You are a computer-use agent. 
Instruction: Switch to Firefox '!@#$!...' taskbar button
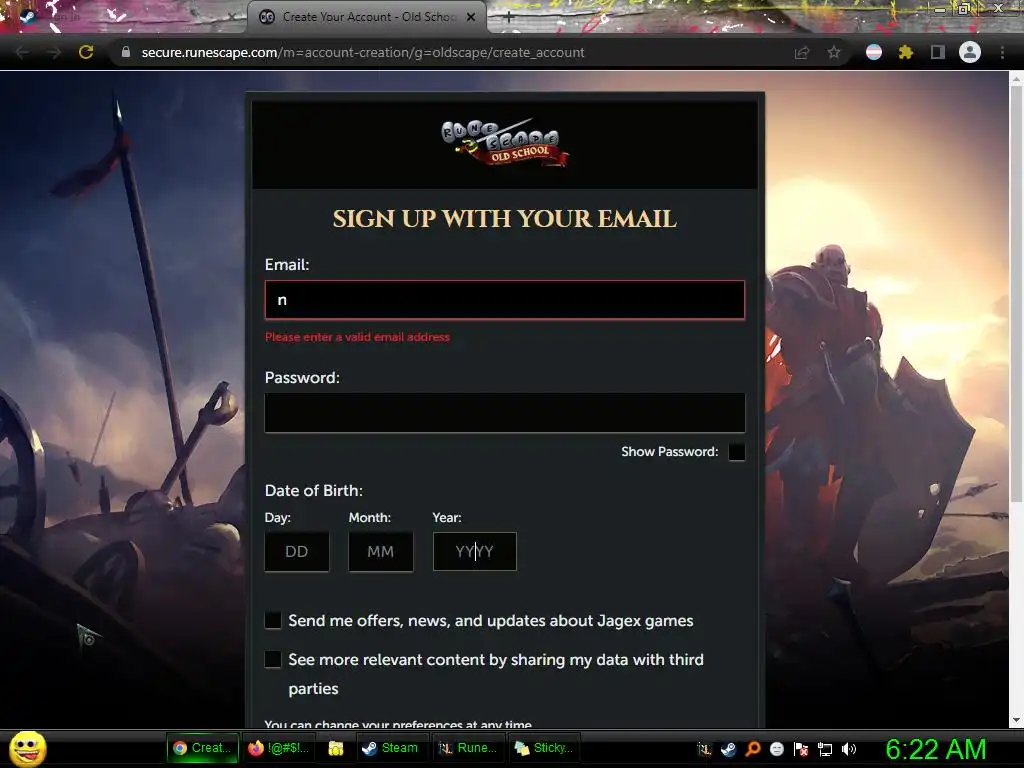279,748
